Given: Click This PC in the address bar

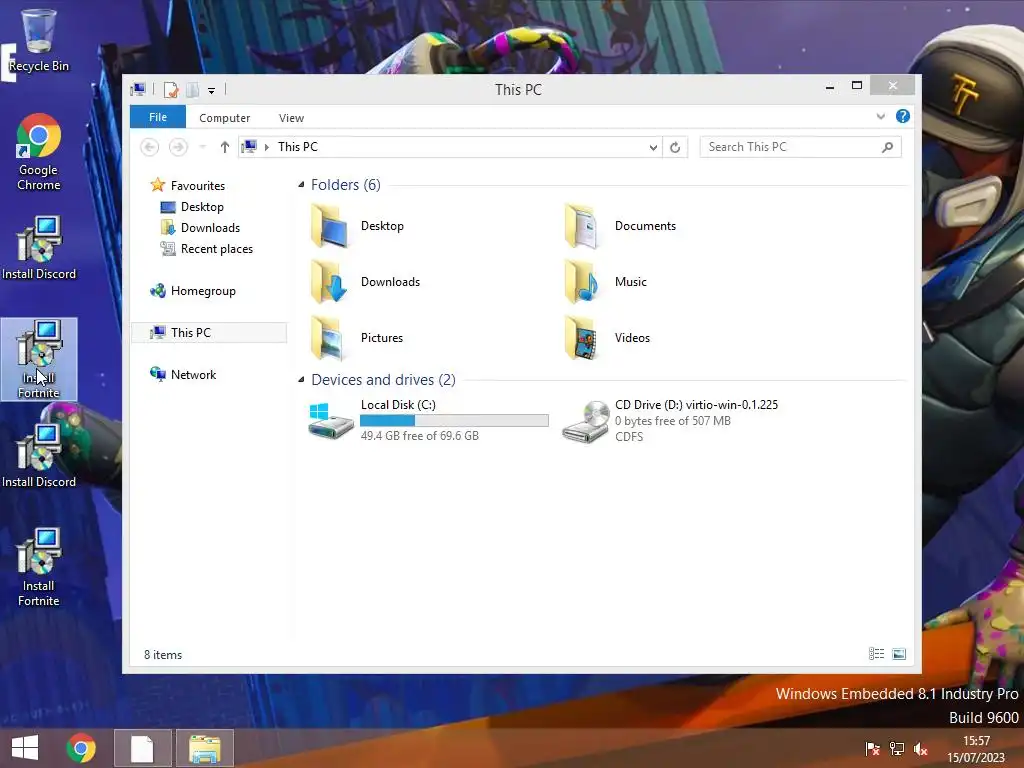Looking at the screenshot, I should coord(298,147).
